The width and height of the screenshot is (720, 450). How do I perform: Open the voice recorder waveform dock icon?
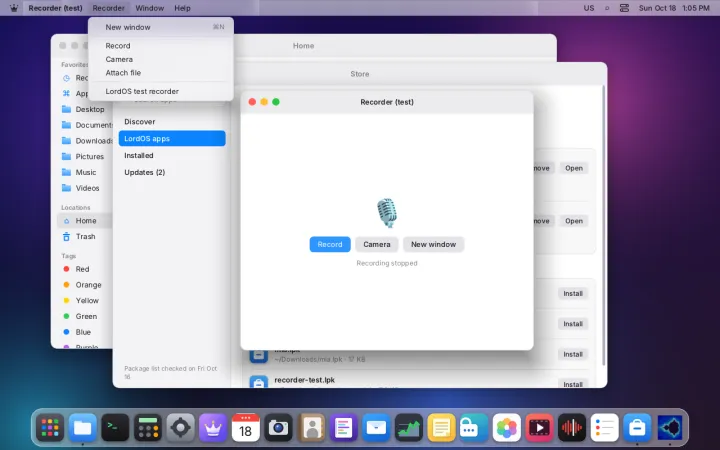tap(572, 428)
